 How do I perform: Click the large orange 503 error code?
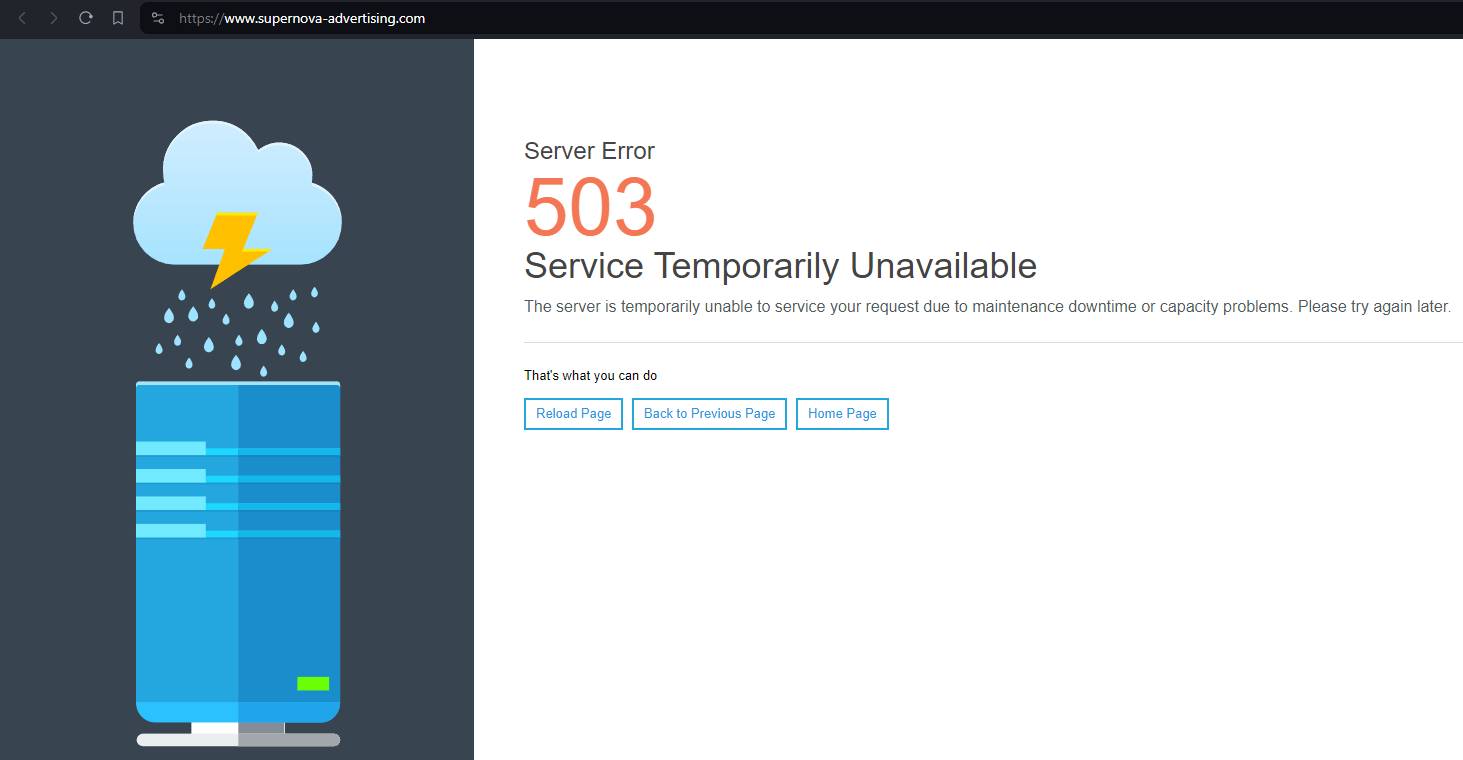click(590, 207)
